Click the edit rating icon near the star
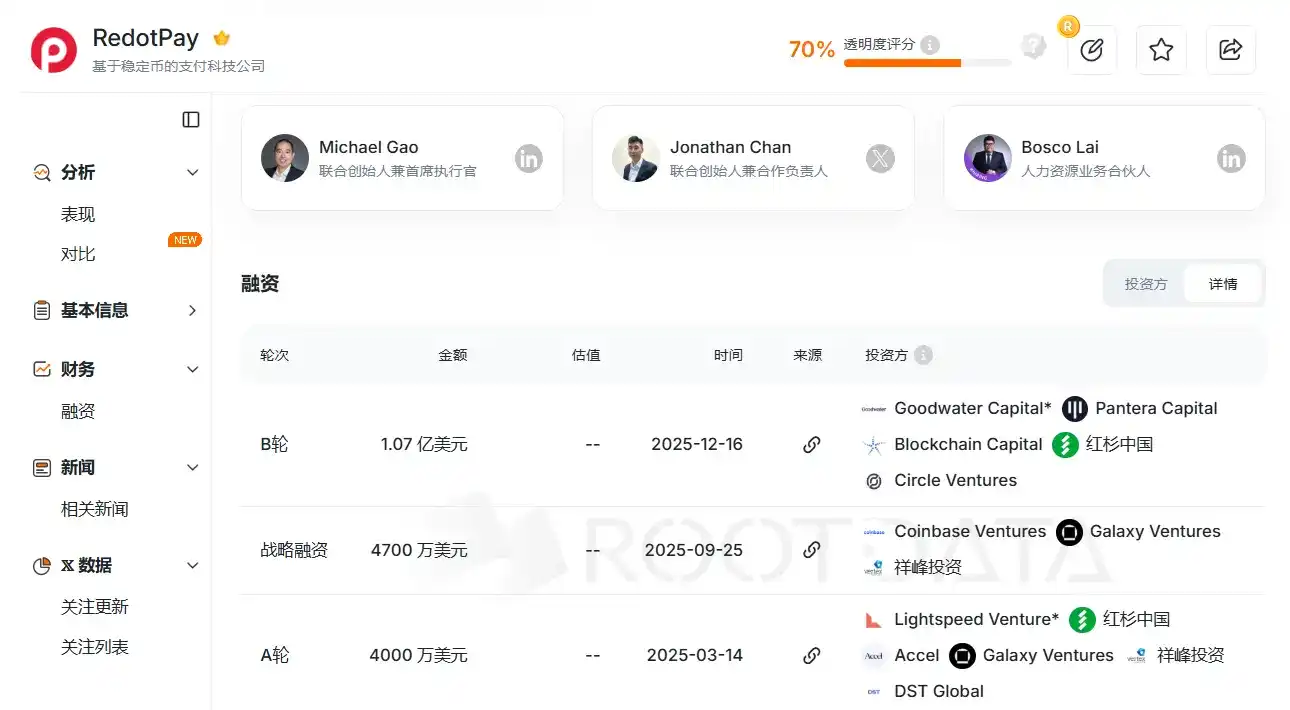Screen dimensions: 1290x710 click(1092, 50)
